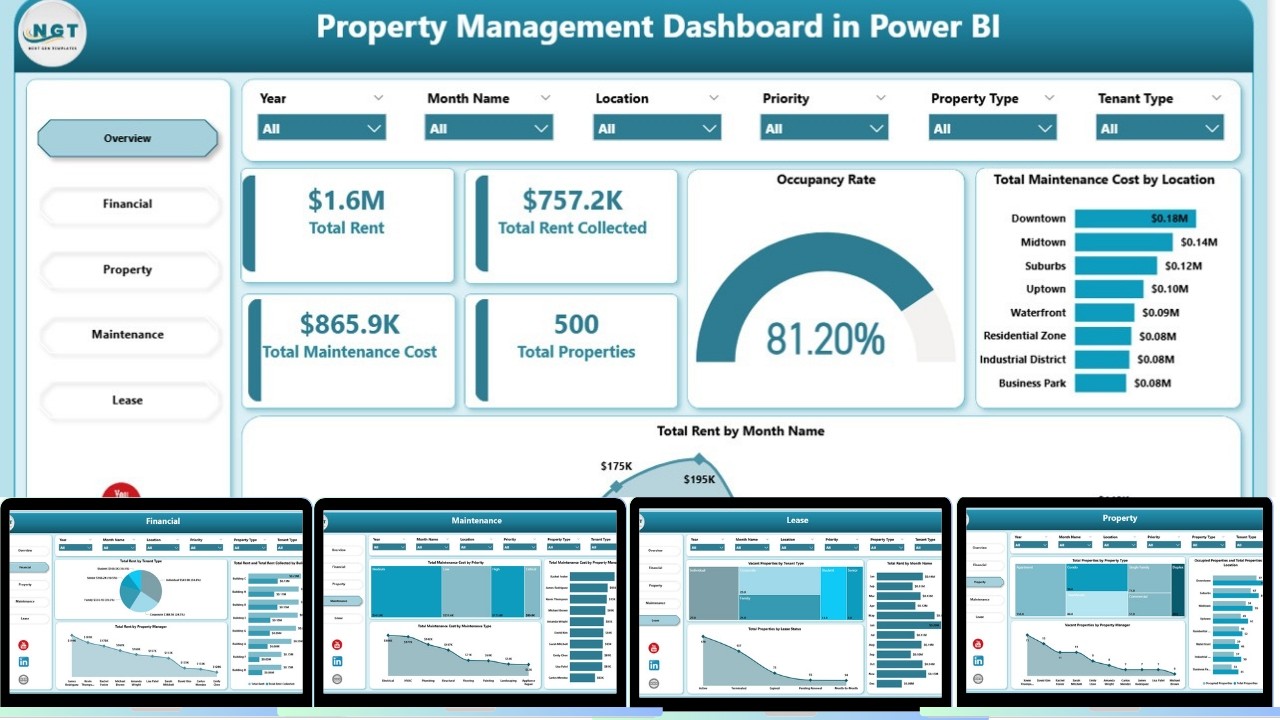This screenshot has height=720, width=1280.
Task: Open the Priority slicer All dropdown
Action: 825,128
